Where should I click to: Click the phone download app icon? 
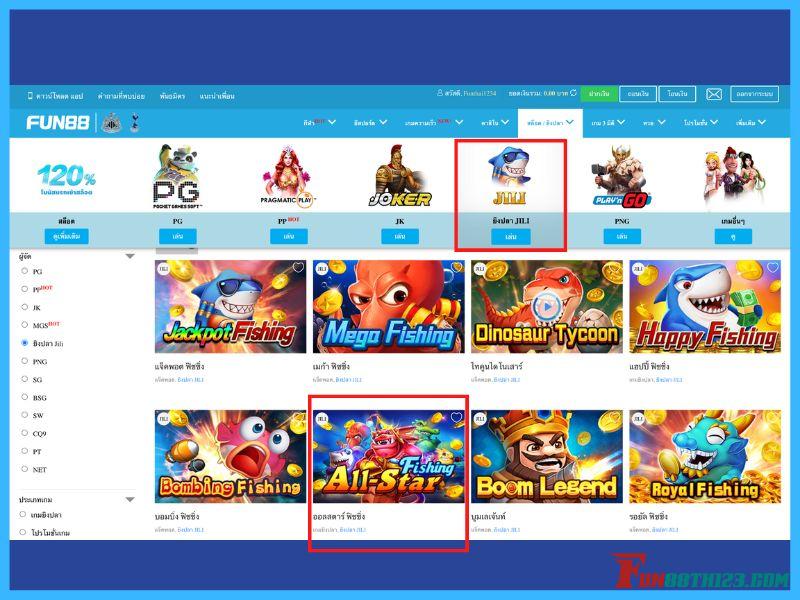(x=30, y=95)
